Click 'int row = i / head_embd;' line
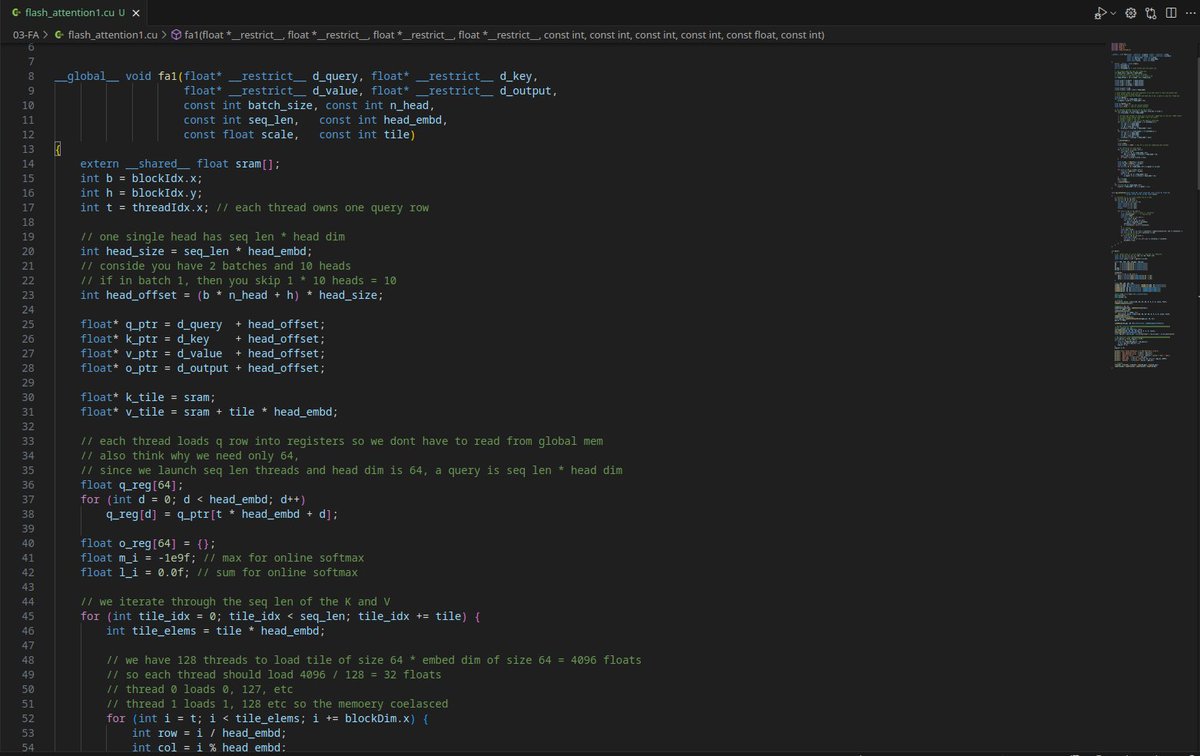This screenshot has width=1200, height=756. 210,733
